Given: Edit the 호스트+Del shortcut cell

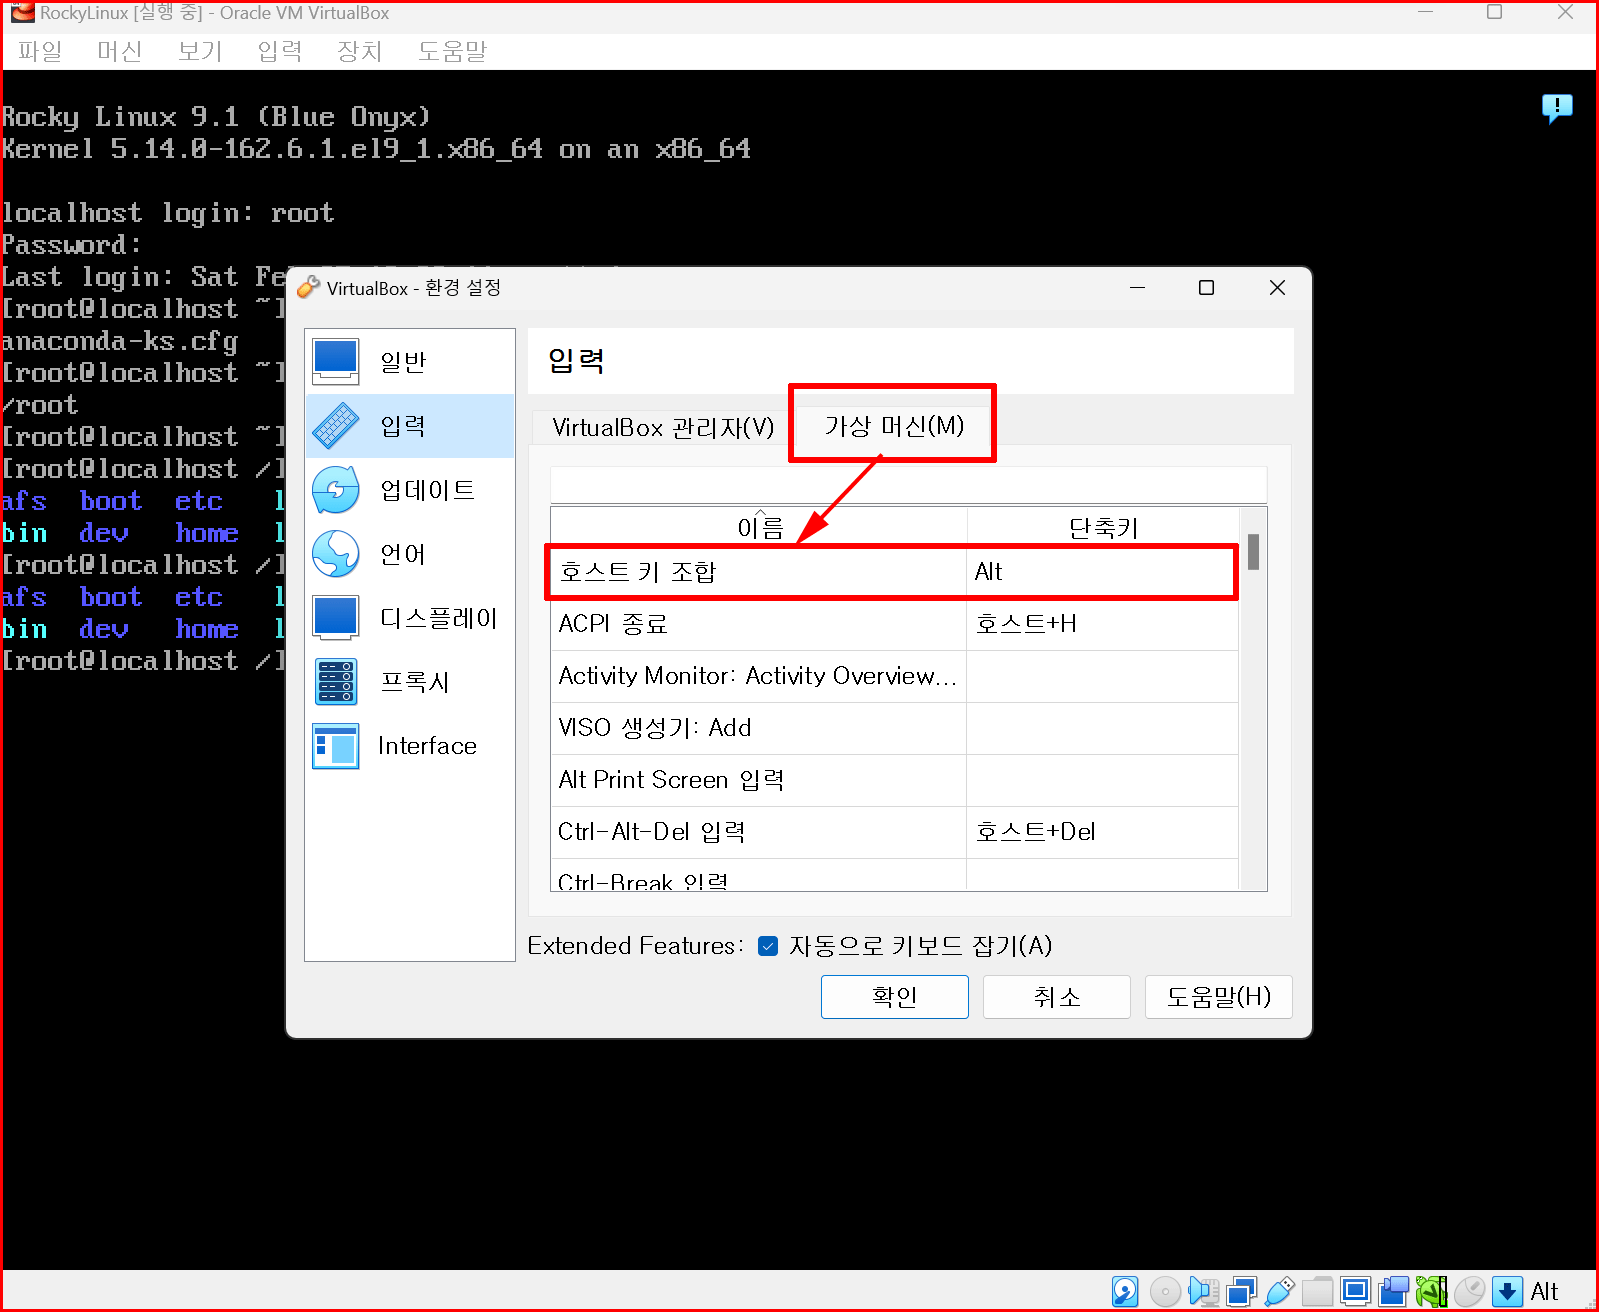Looking at the screenshot, I should pos(1103,832).
